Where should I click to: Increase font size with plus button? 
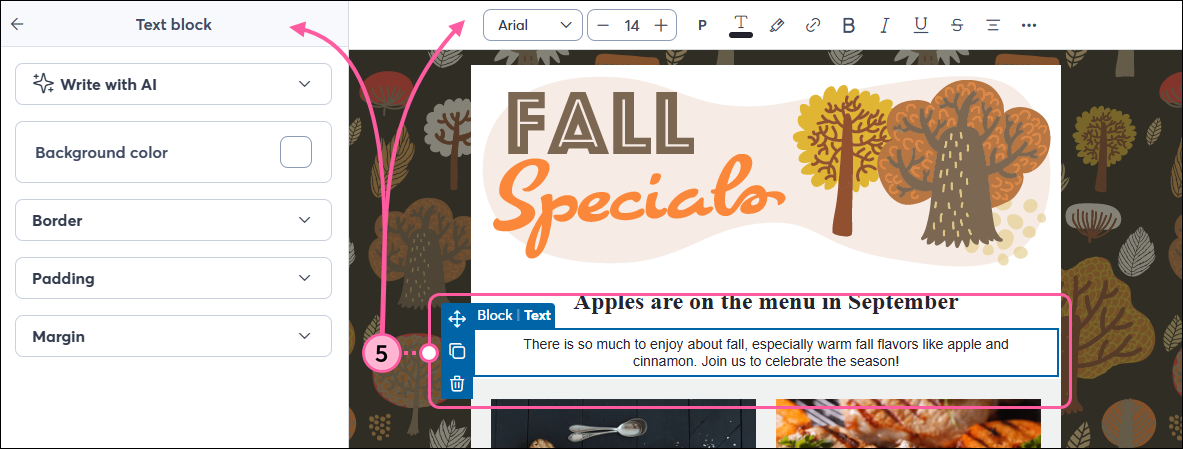pyautogui.click(x=661, y=26)
